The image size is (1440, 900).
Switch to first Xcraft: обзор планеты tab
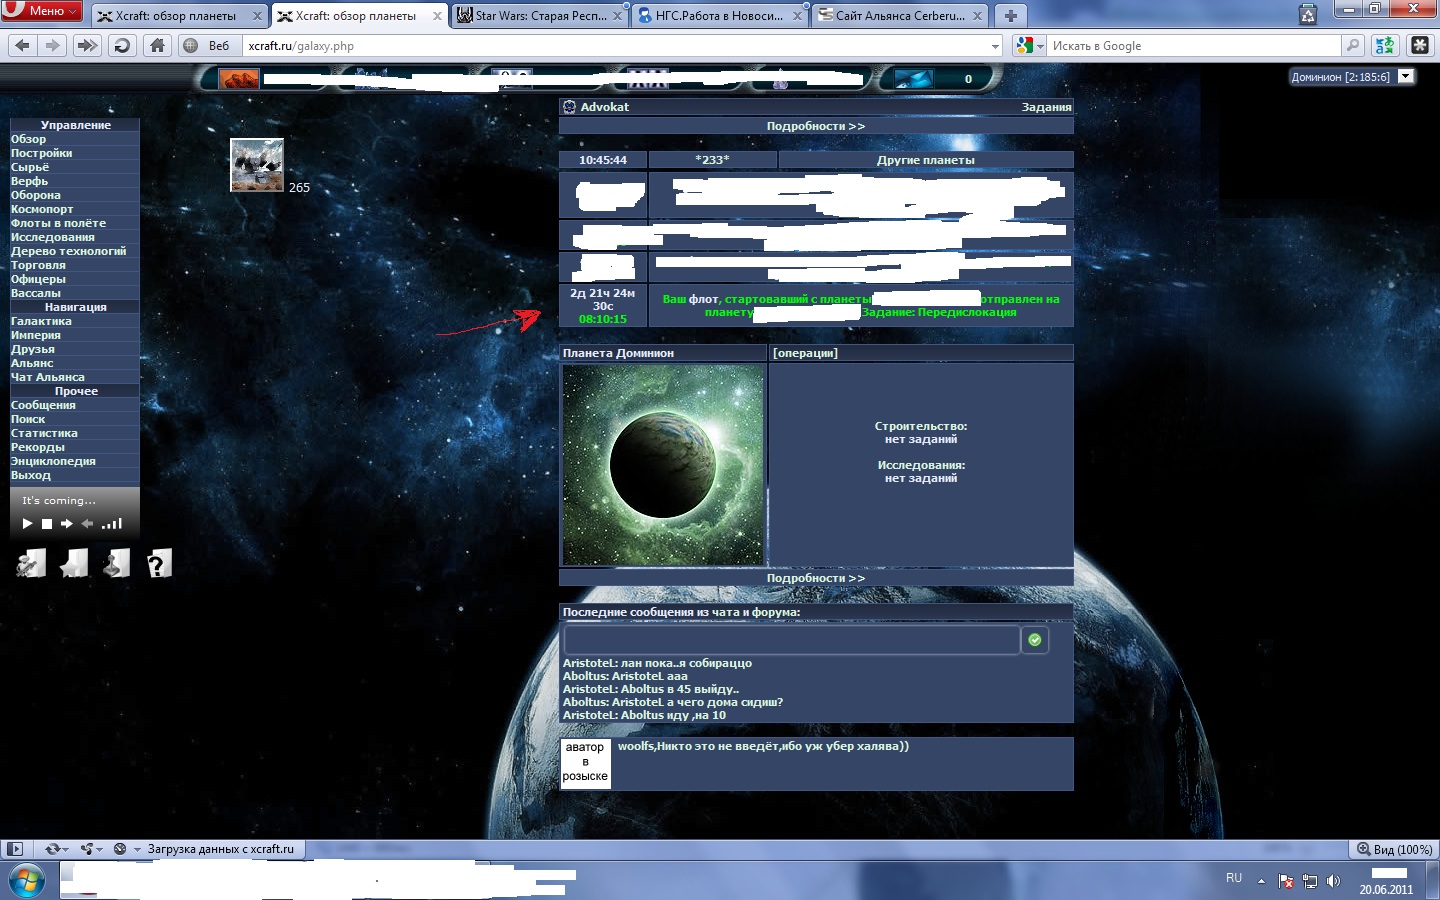[x=180, y=16]
